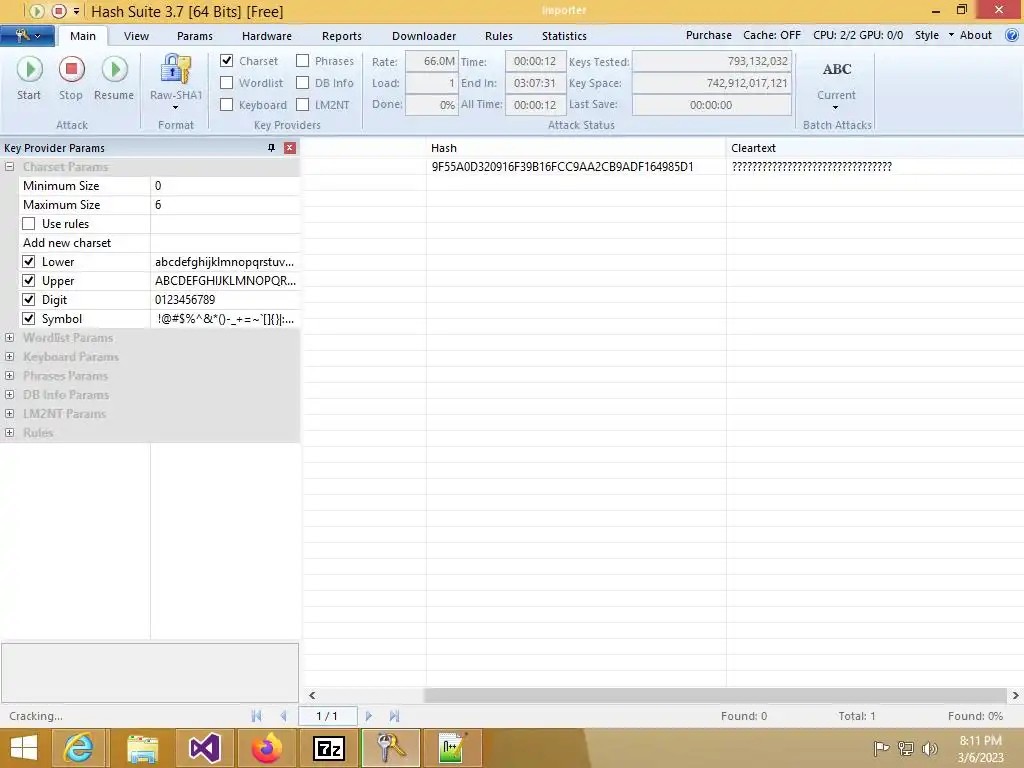Open the Rules ribbon tab
The image size is (1024, 768).
tap(499, 36)
